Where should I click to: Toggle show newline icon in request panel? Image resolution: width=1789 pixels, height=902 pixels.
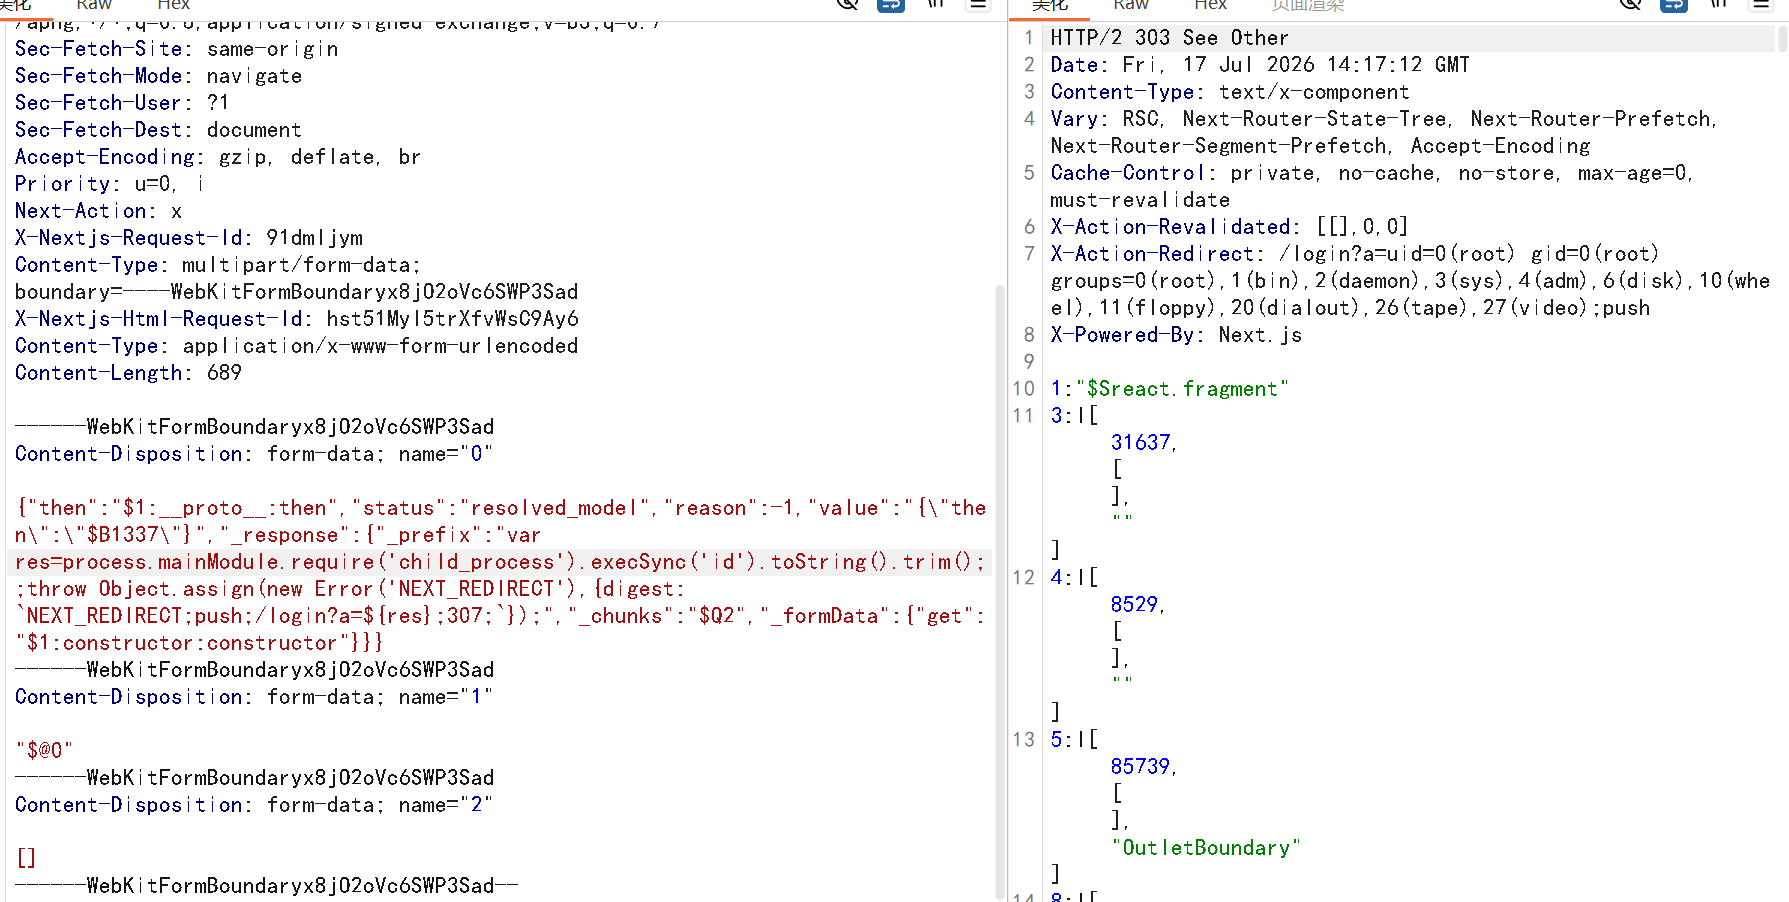coord(935,4)
